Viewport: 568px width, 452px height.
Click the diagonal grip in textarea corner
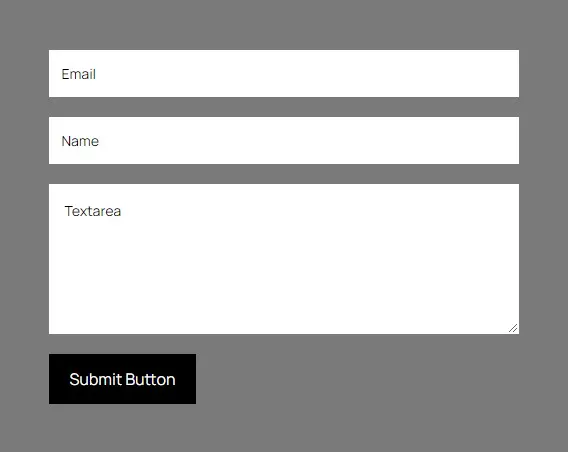click(x=513, y=328)
